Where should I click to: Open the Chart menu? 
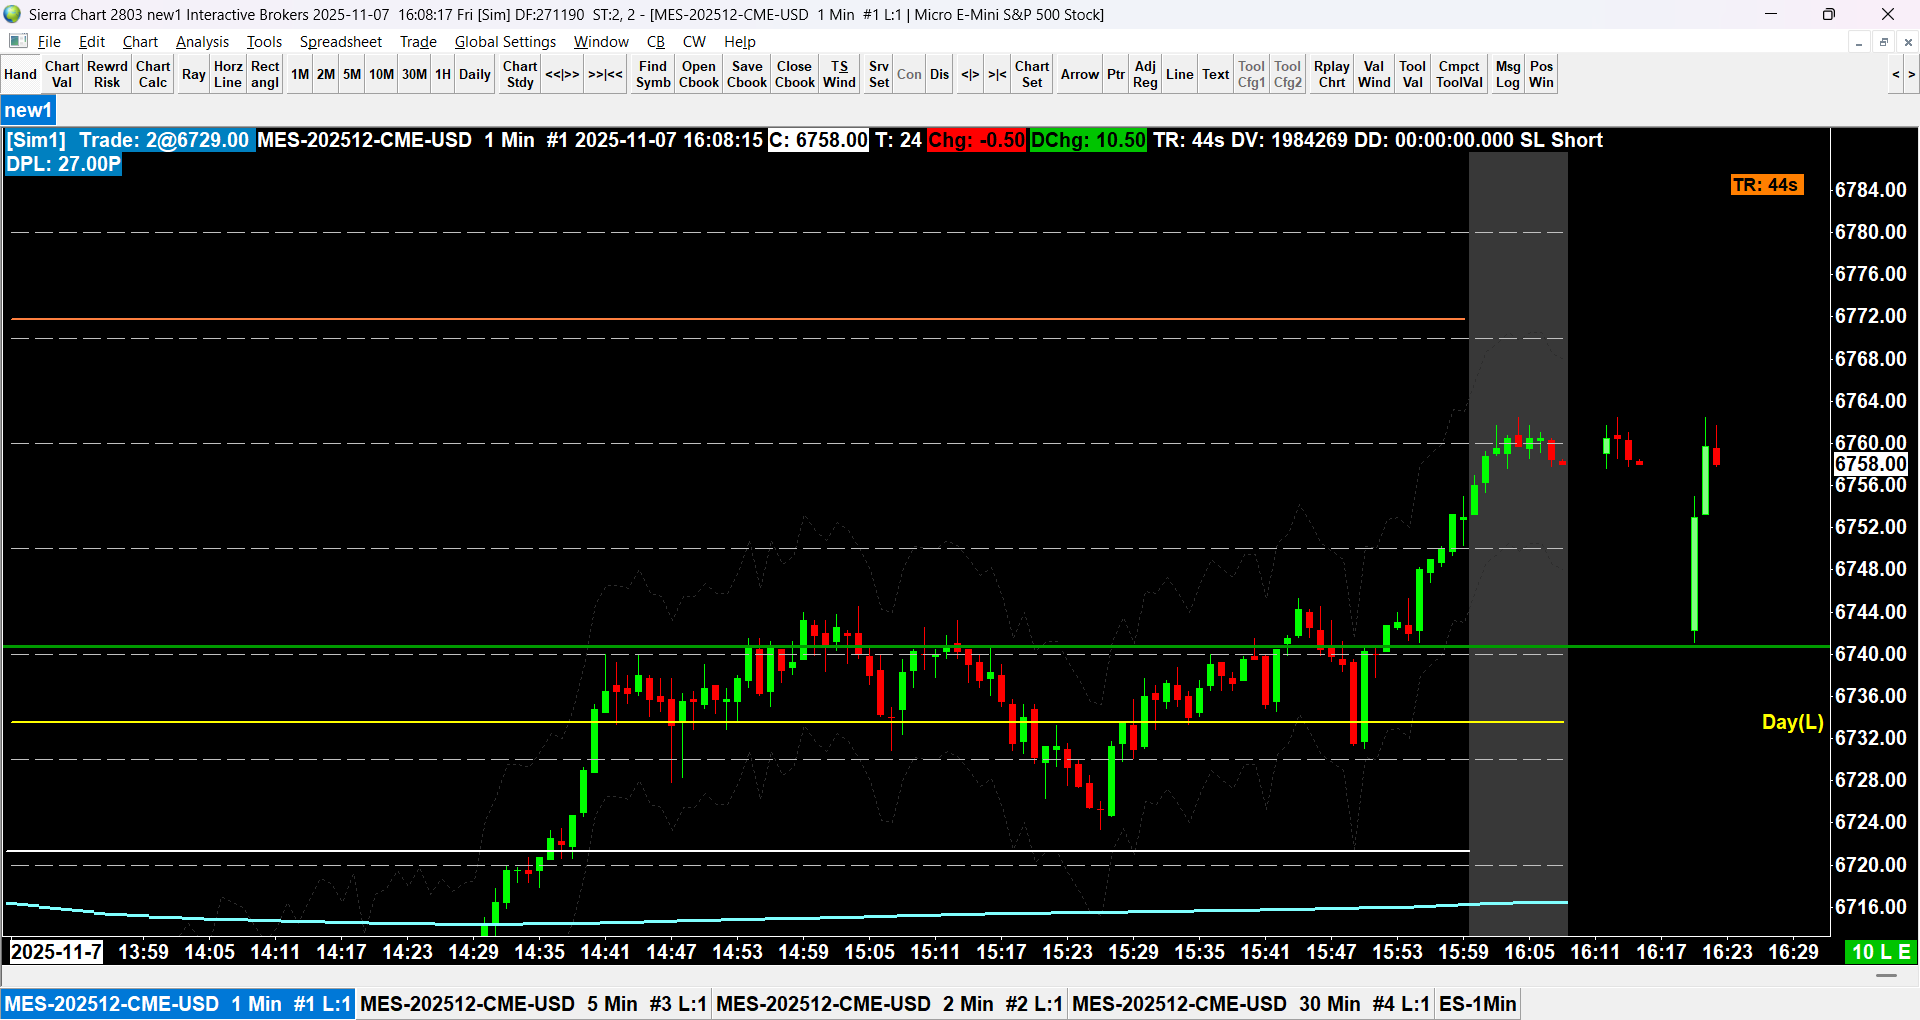pyautogui.click(x=140, y=41)
